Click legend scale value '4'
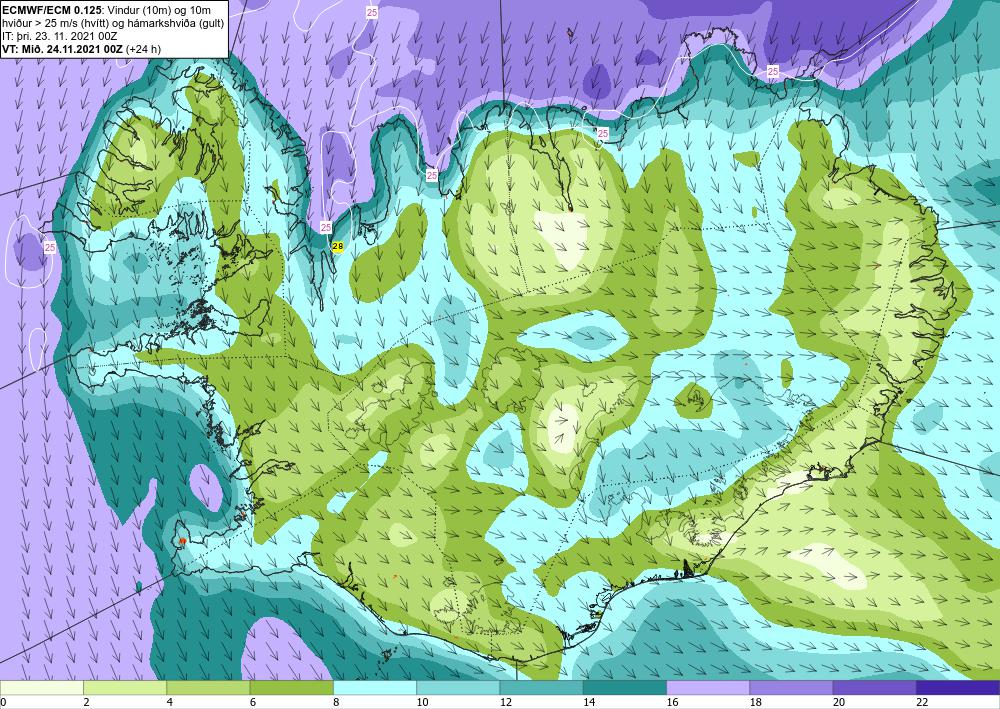This screenshot has height=709, width=1000. coord(170,702)
